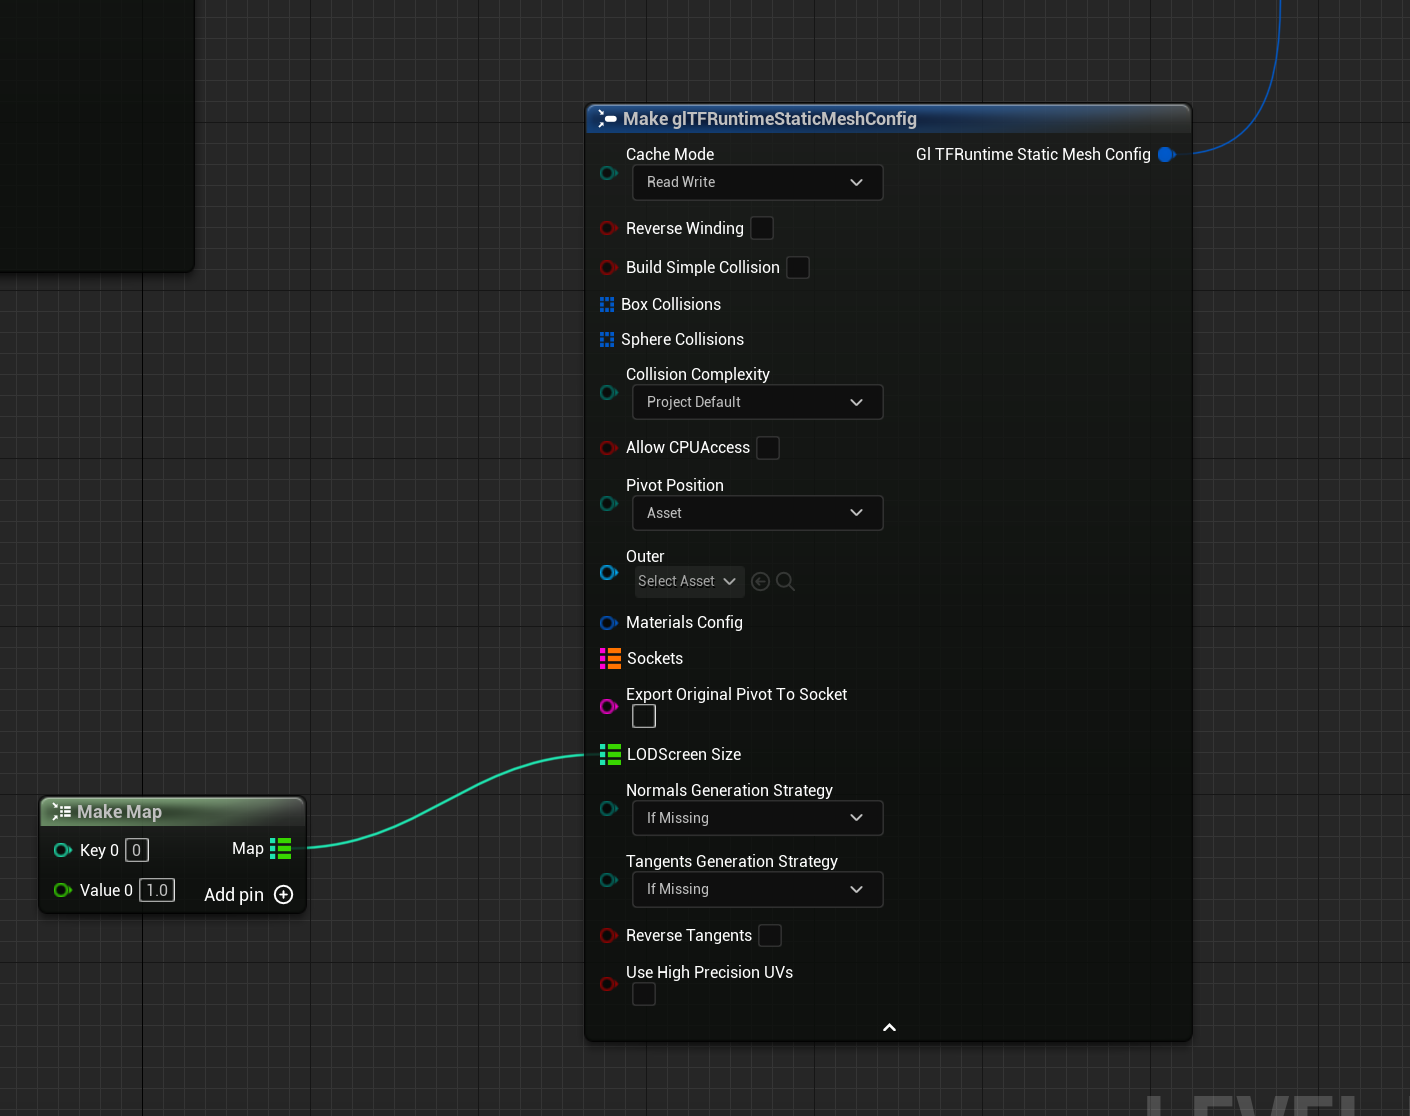
Task: Click the Map output pin on Make Map
Action: tap(280, 848)
